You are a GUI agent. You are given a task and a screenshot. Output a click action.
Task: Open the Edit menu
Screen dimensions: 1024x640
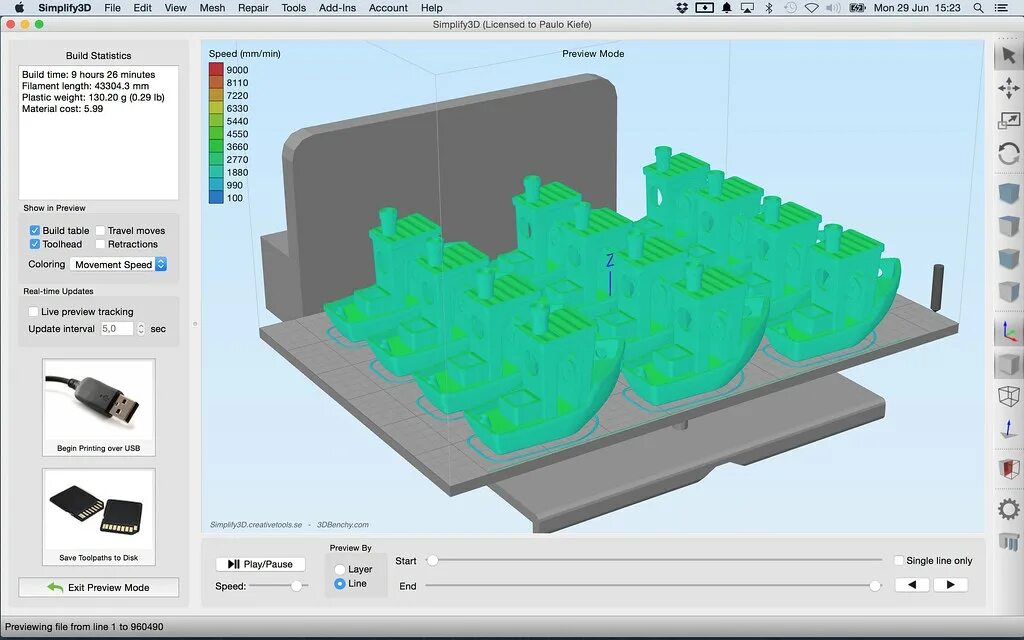tap(142, 8)
